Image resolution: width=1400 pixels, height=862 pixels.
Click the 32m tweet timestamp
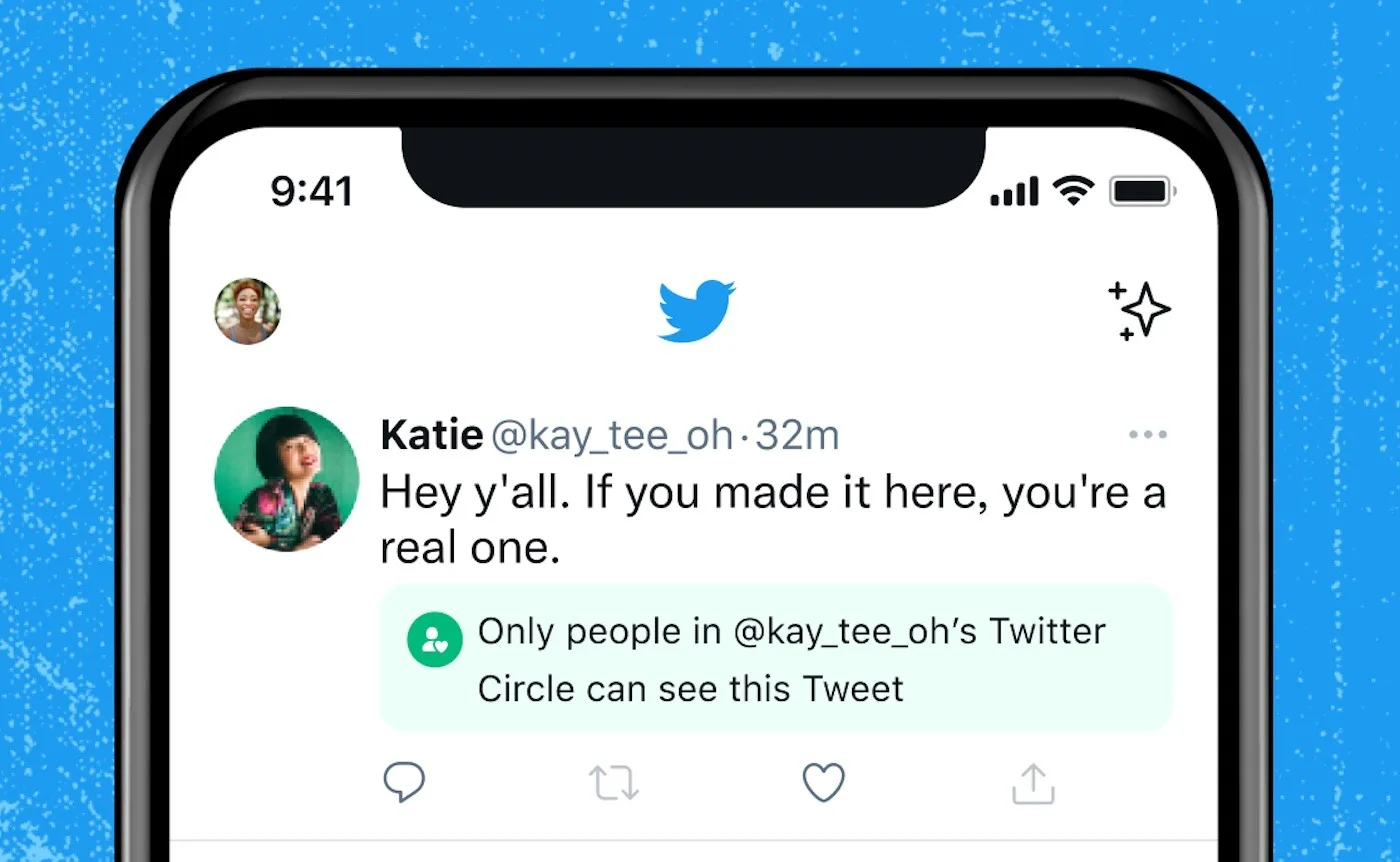(796, 435)
